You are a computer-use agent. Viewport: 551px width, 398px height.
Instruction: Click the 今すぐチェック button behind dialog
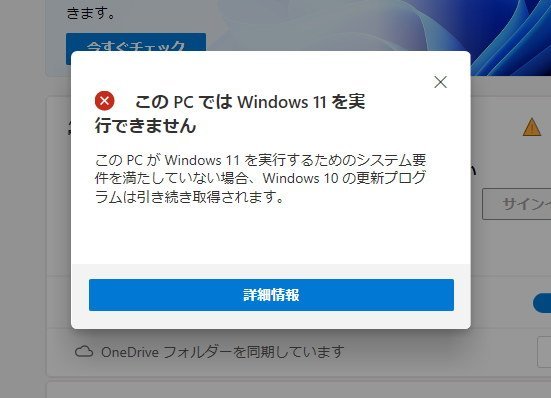[x=136, y=42]
